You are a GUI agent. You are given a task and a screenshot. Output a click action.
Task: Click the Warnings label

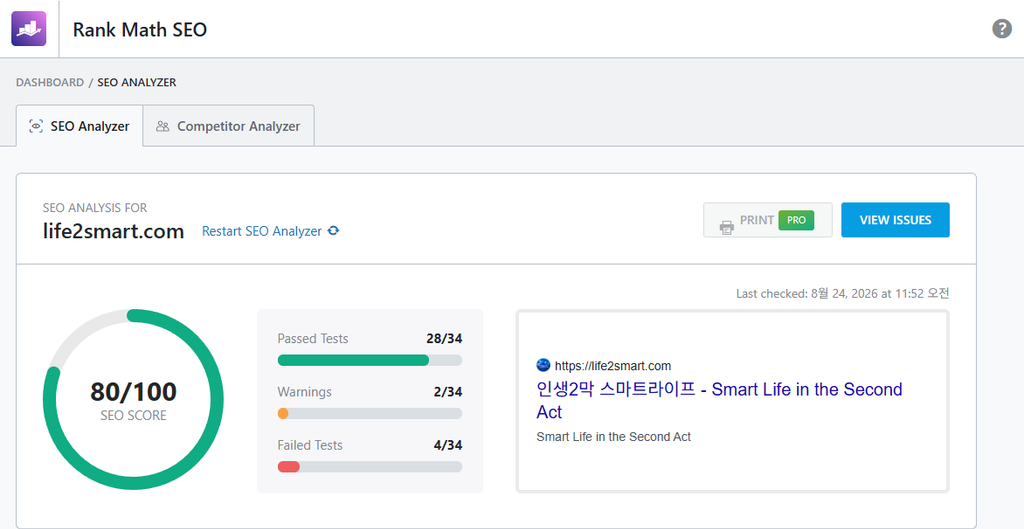click(x=304, y=392)
